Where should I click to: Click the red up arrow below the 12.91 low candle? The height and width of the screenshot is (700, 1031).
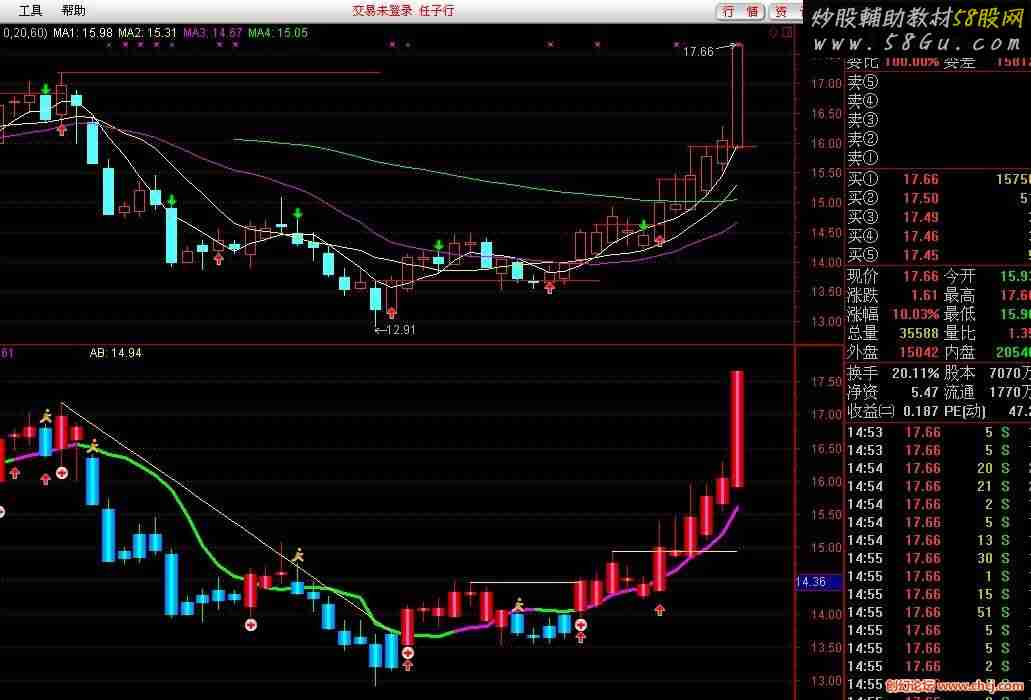click(x=391, y=312)
